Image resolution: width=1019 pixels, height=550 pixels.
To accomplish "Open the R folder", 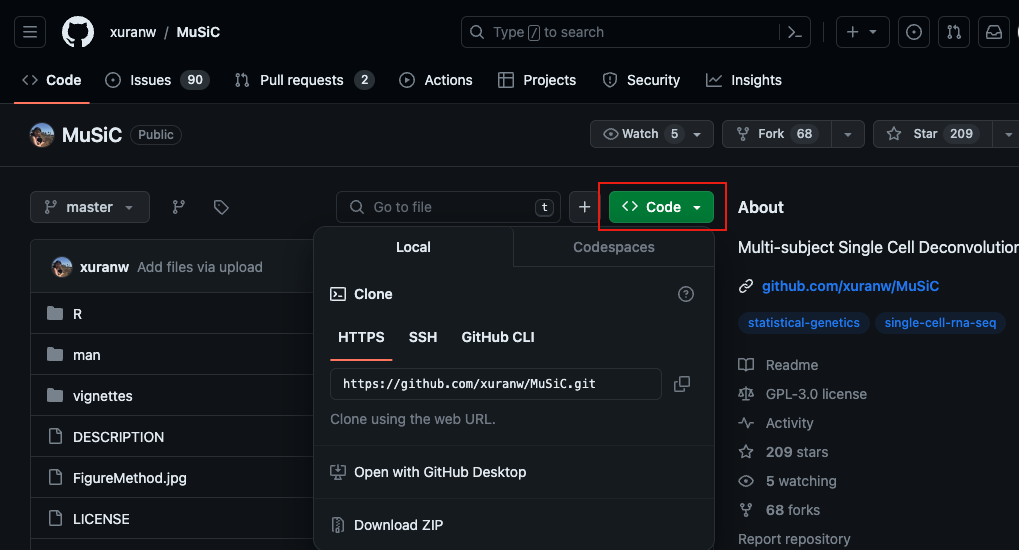I will click(x=77, y=314).
